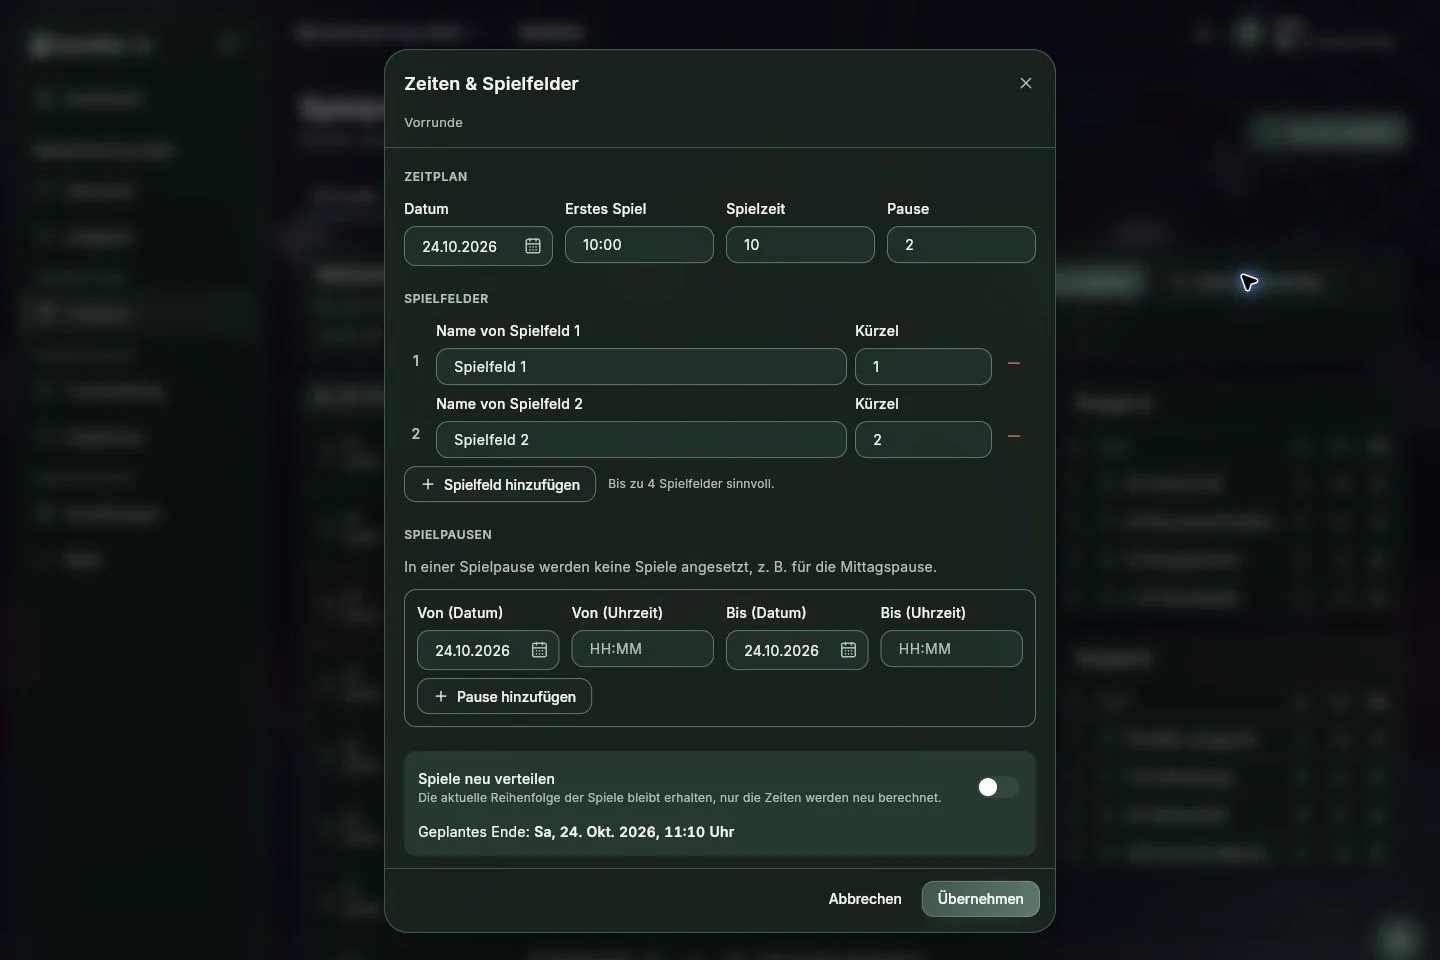Click the Spielzeit input field

[x=800, y=245]
